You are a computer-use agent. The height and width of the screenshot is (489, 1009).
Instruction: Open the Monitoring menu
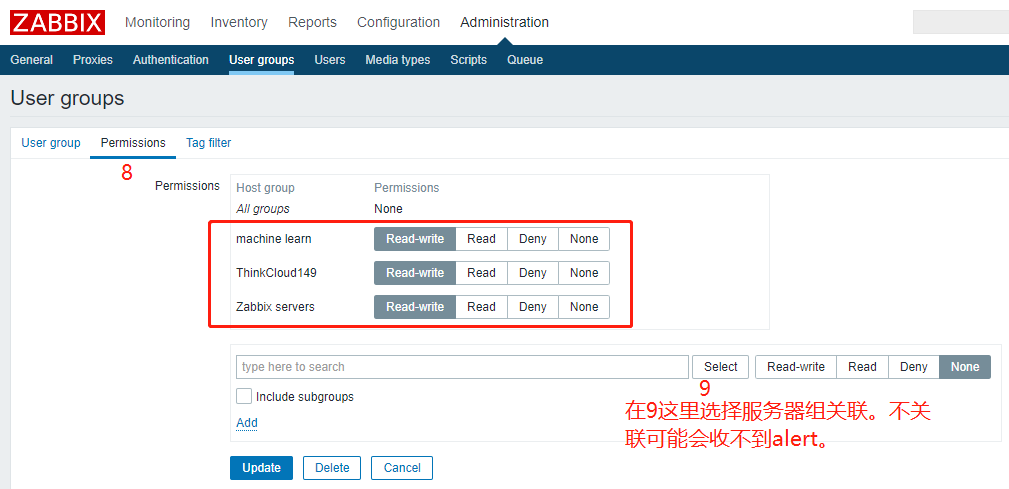(158, 23)
